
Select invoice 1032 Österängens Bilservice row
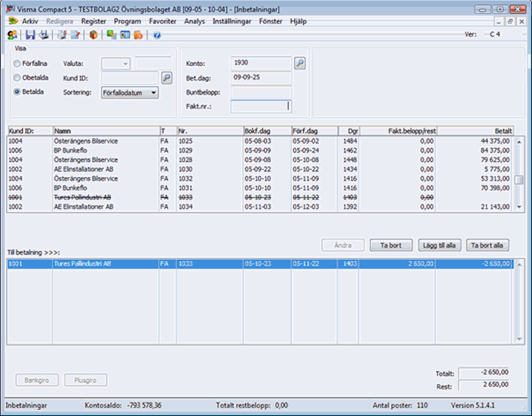260,178
